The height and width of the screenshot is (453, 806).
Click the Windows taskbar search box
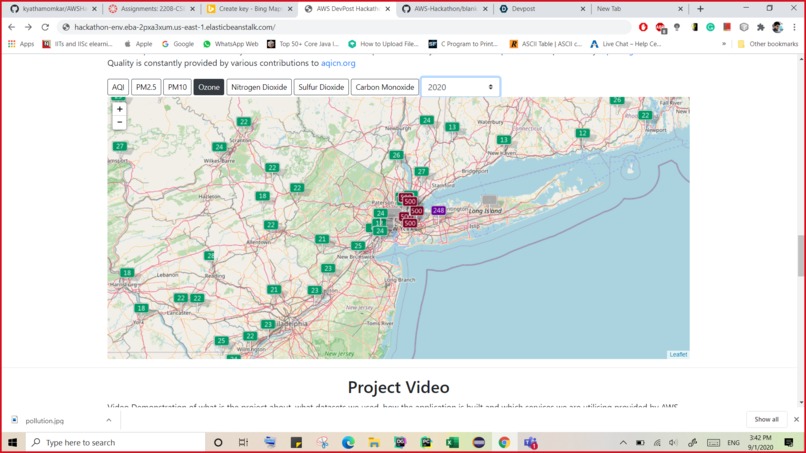tap(115, 442)
